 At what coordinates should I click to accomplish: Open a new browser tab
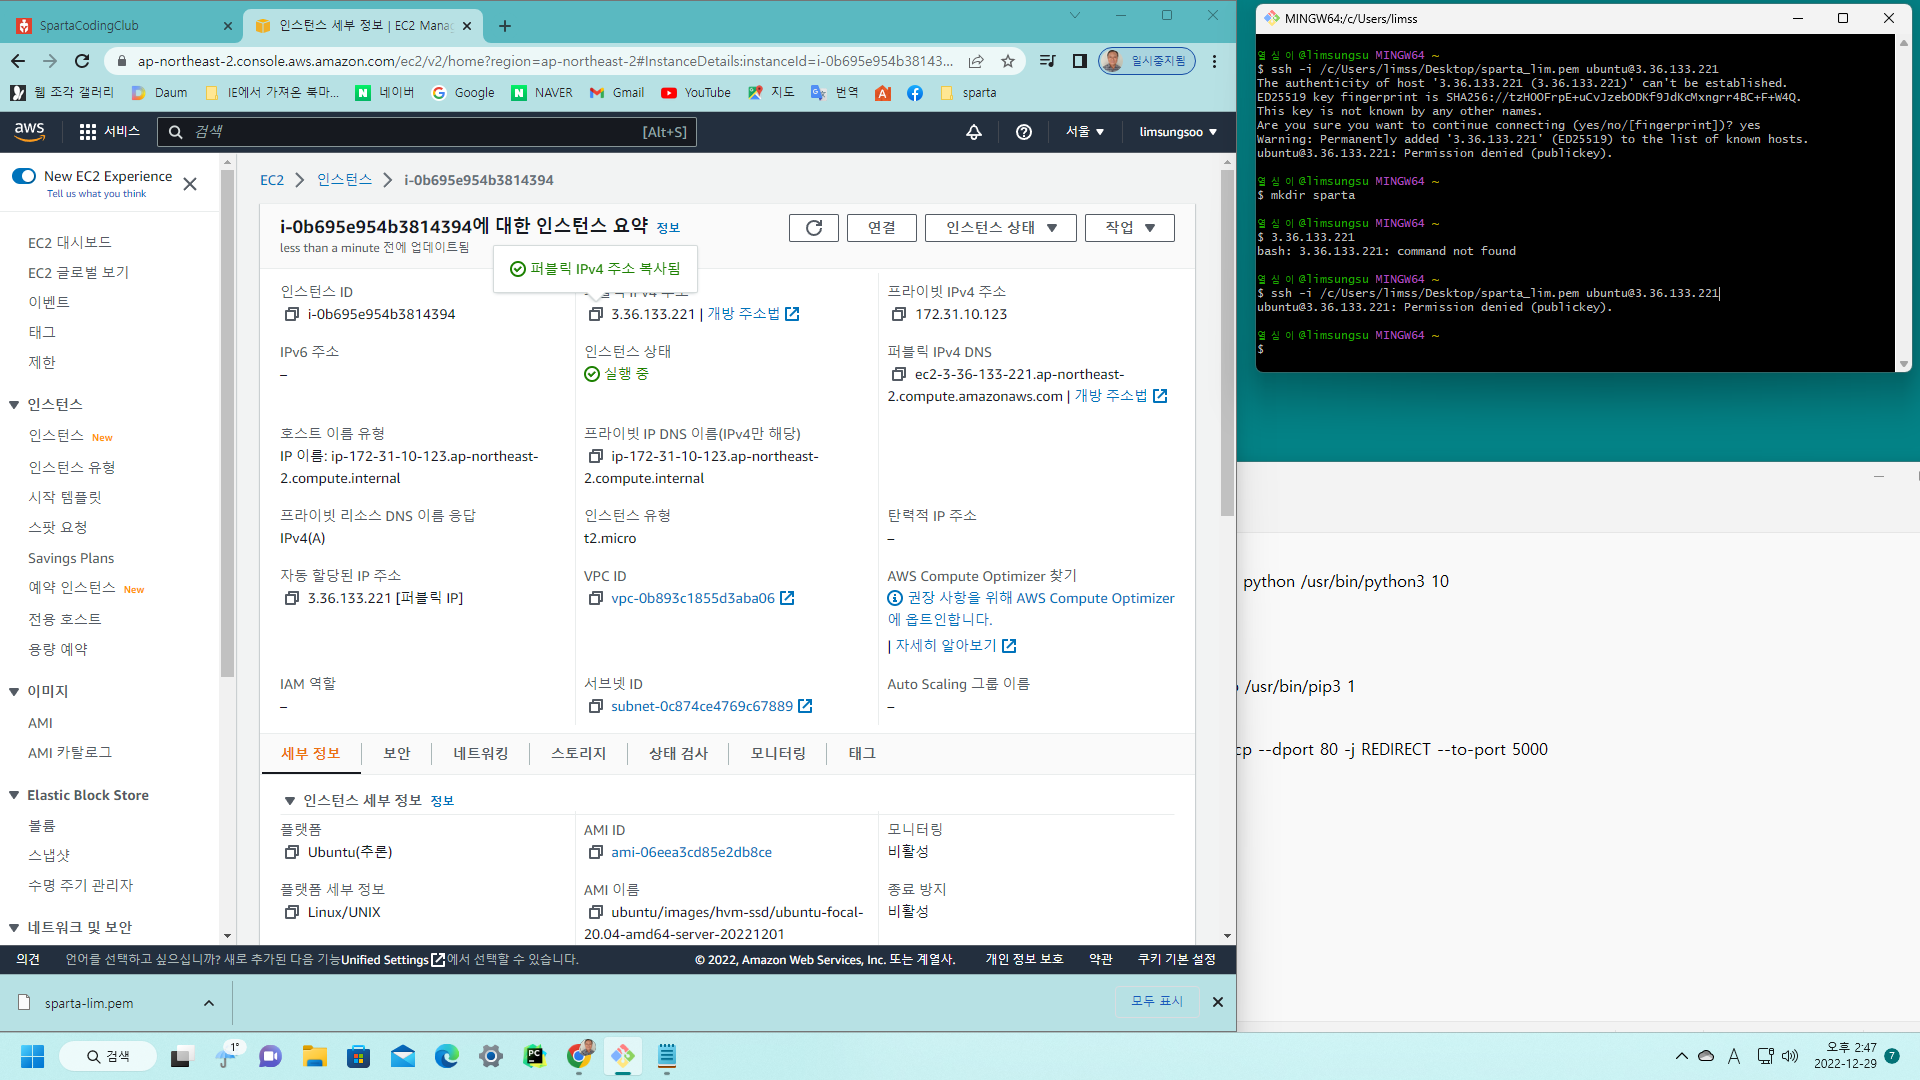coord(505,26)
